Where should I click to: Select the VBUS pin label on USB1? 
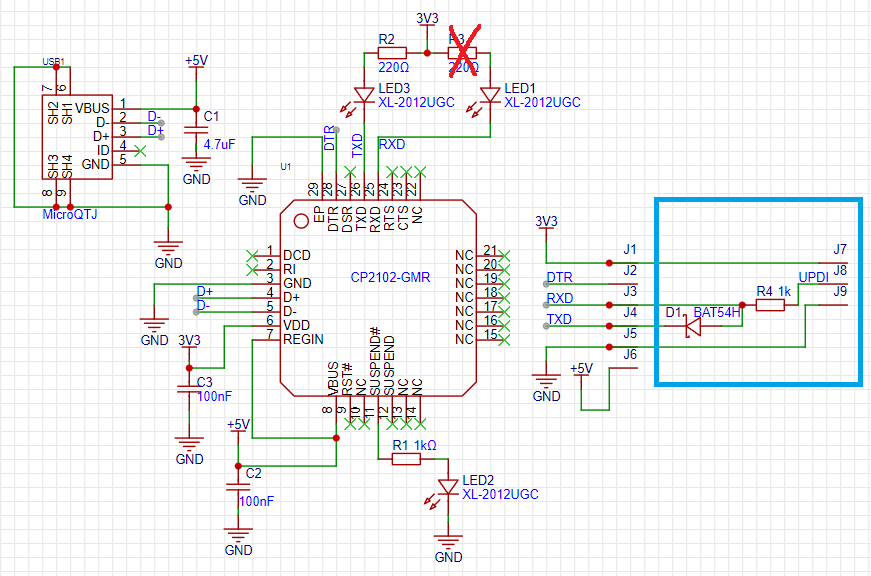pyautogui.click(x=94, y=107)
